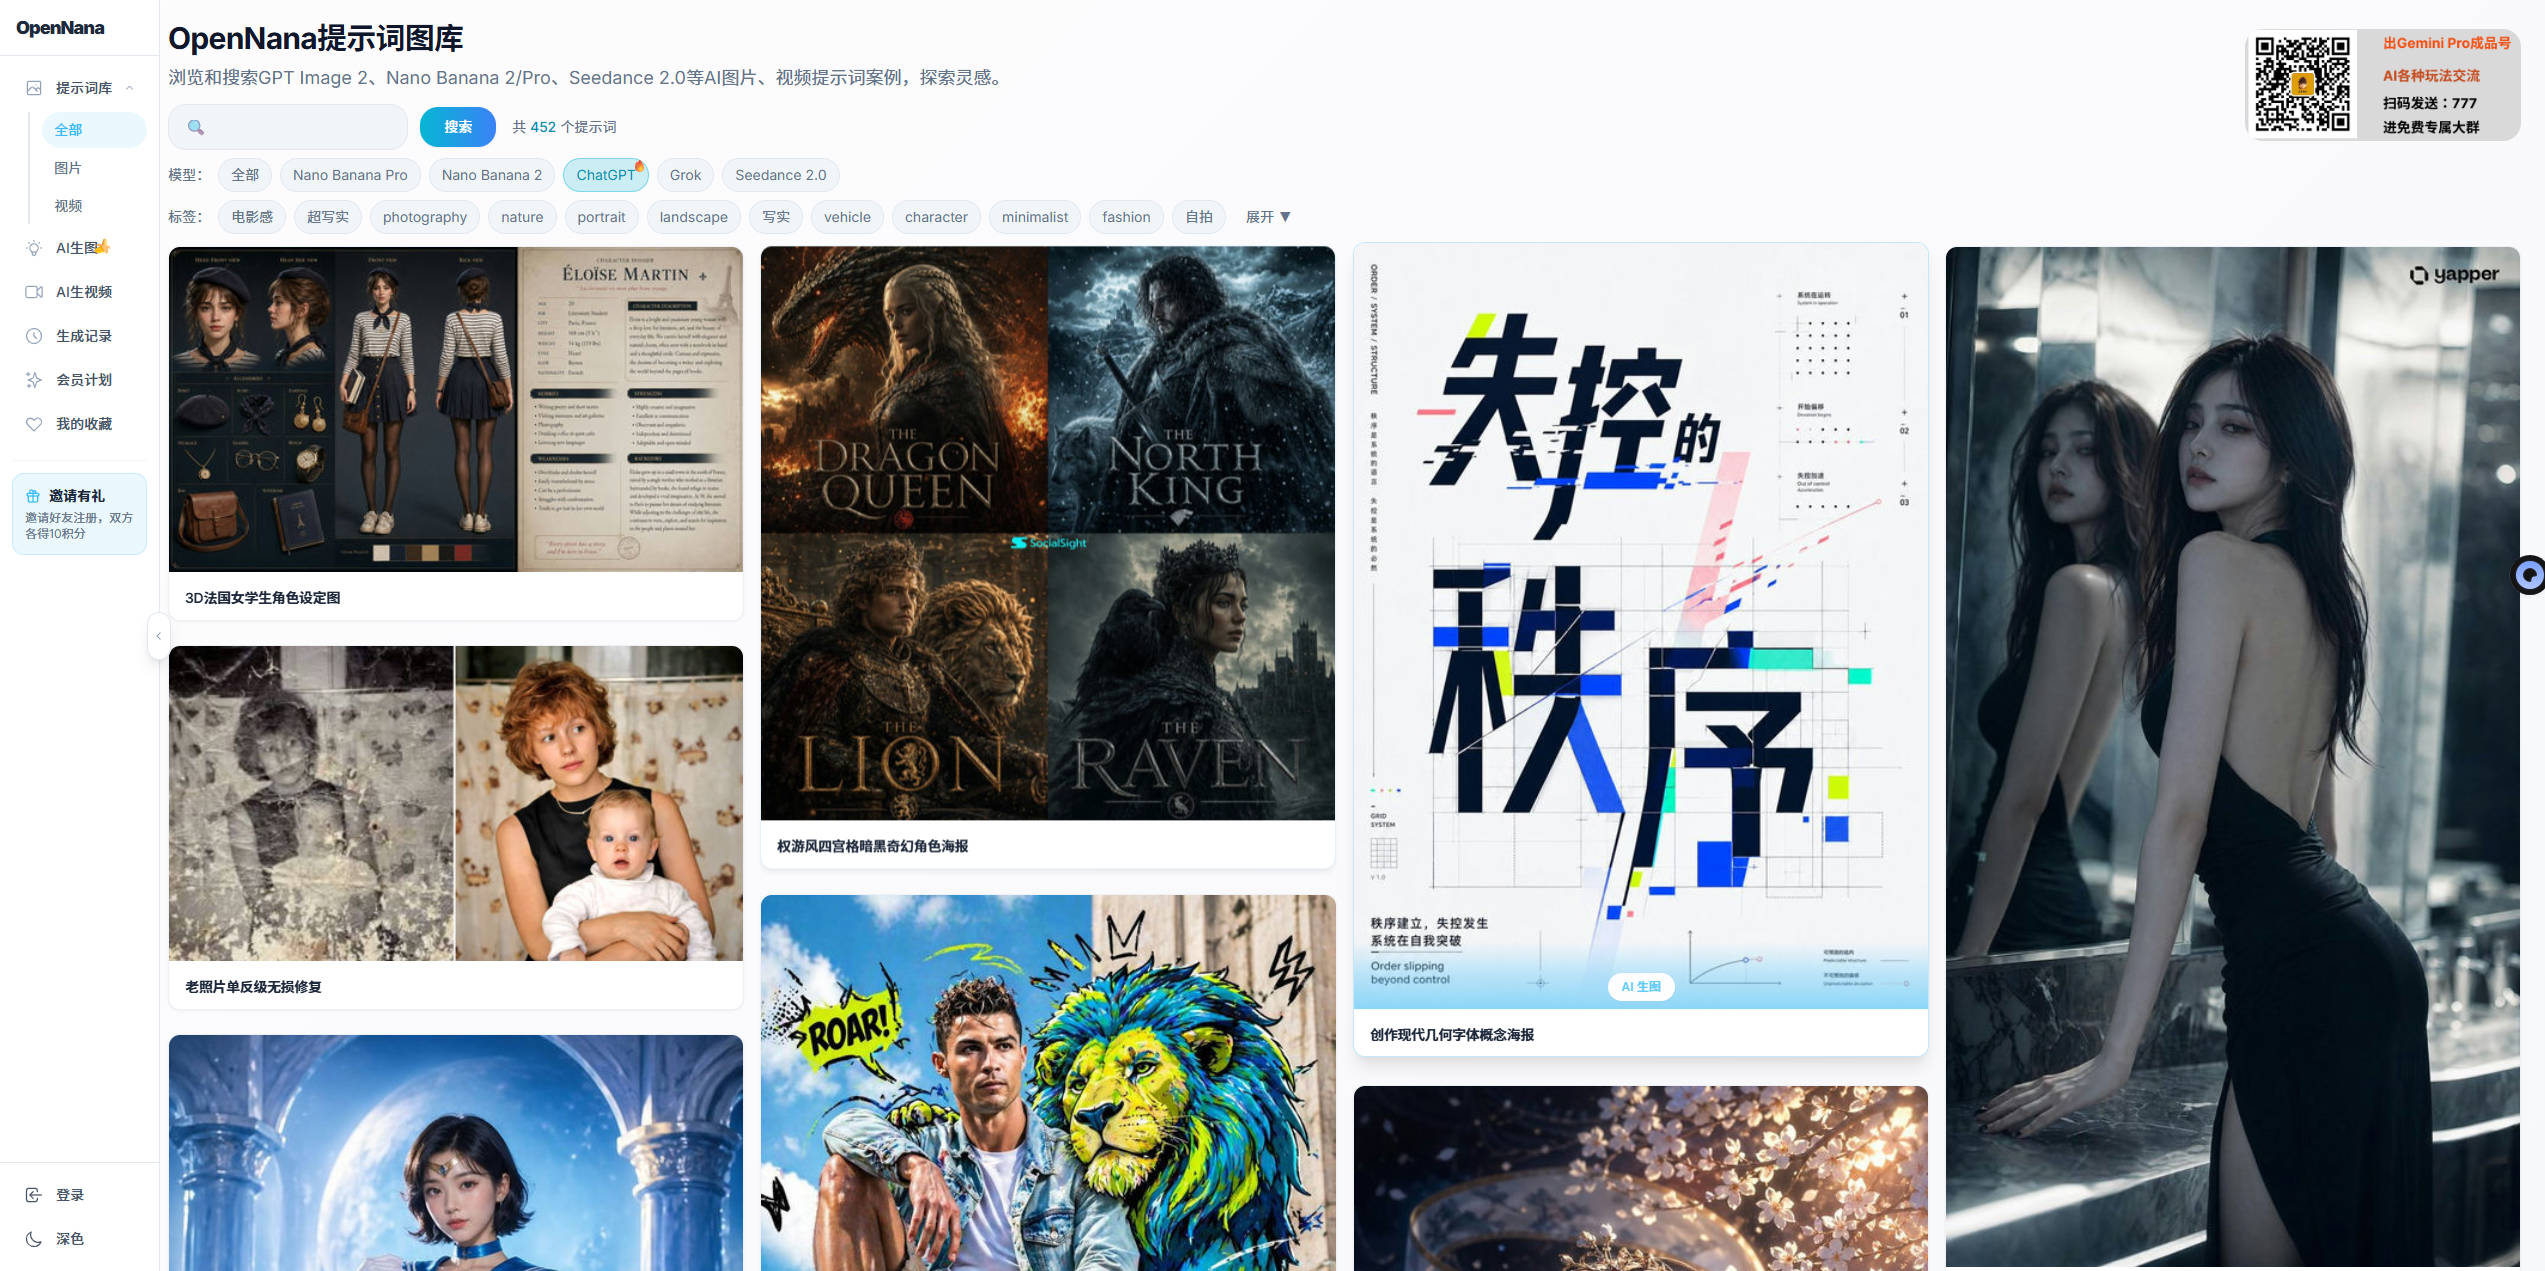Select the Nano Banana Pro model filter
The image size is (2545, 1271).
[x=350, y=174]
